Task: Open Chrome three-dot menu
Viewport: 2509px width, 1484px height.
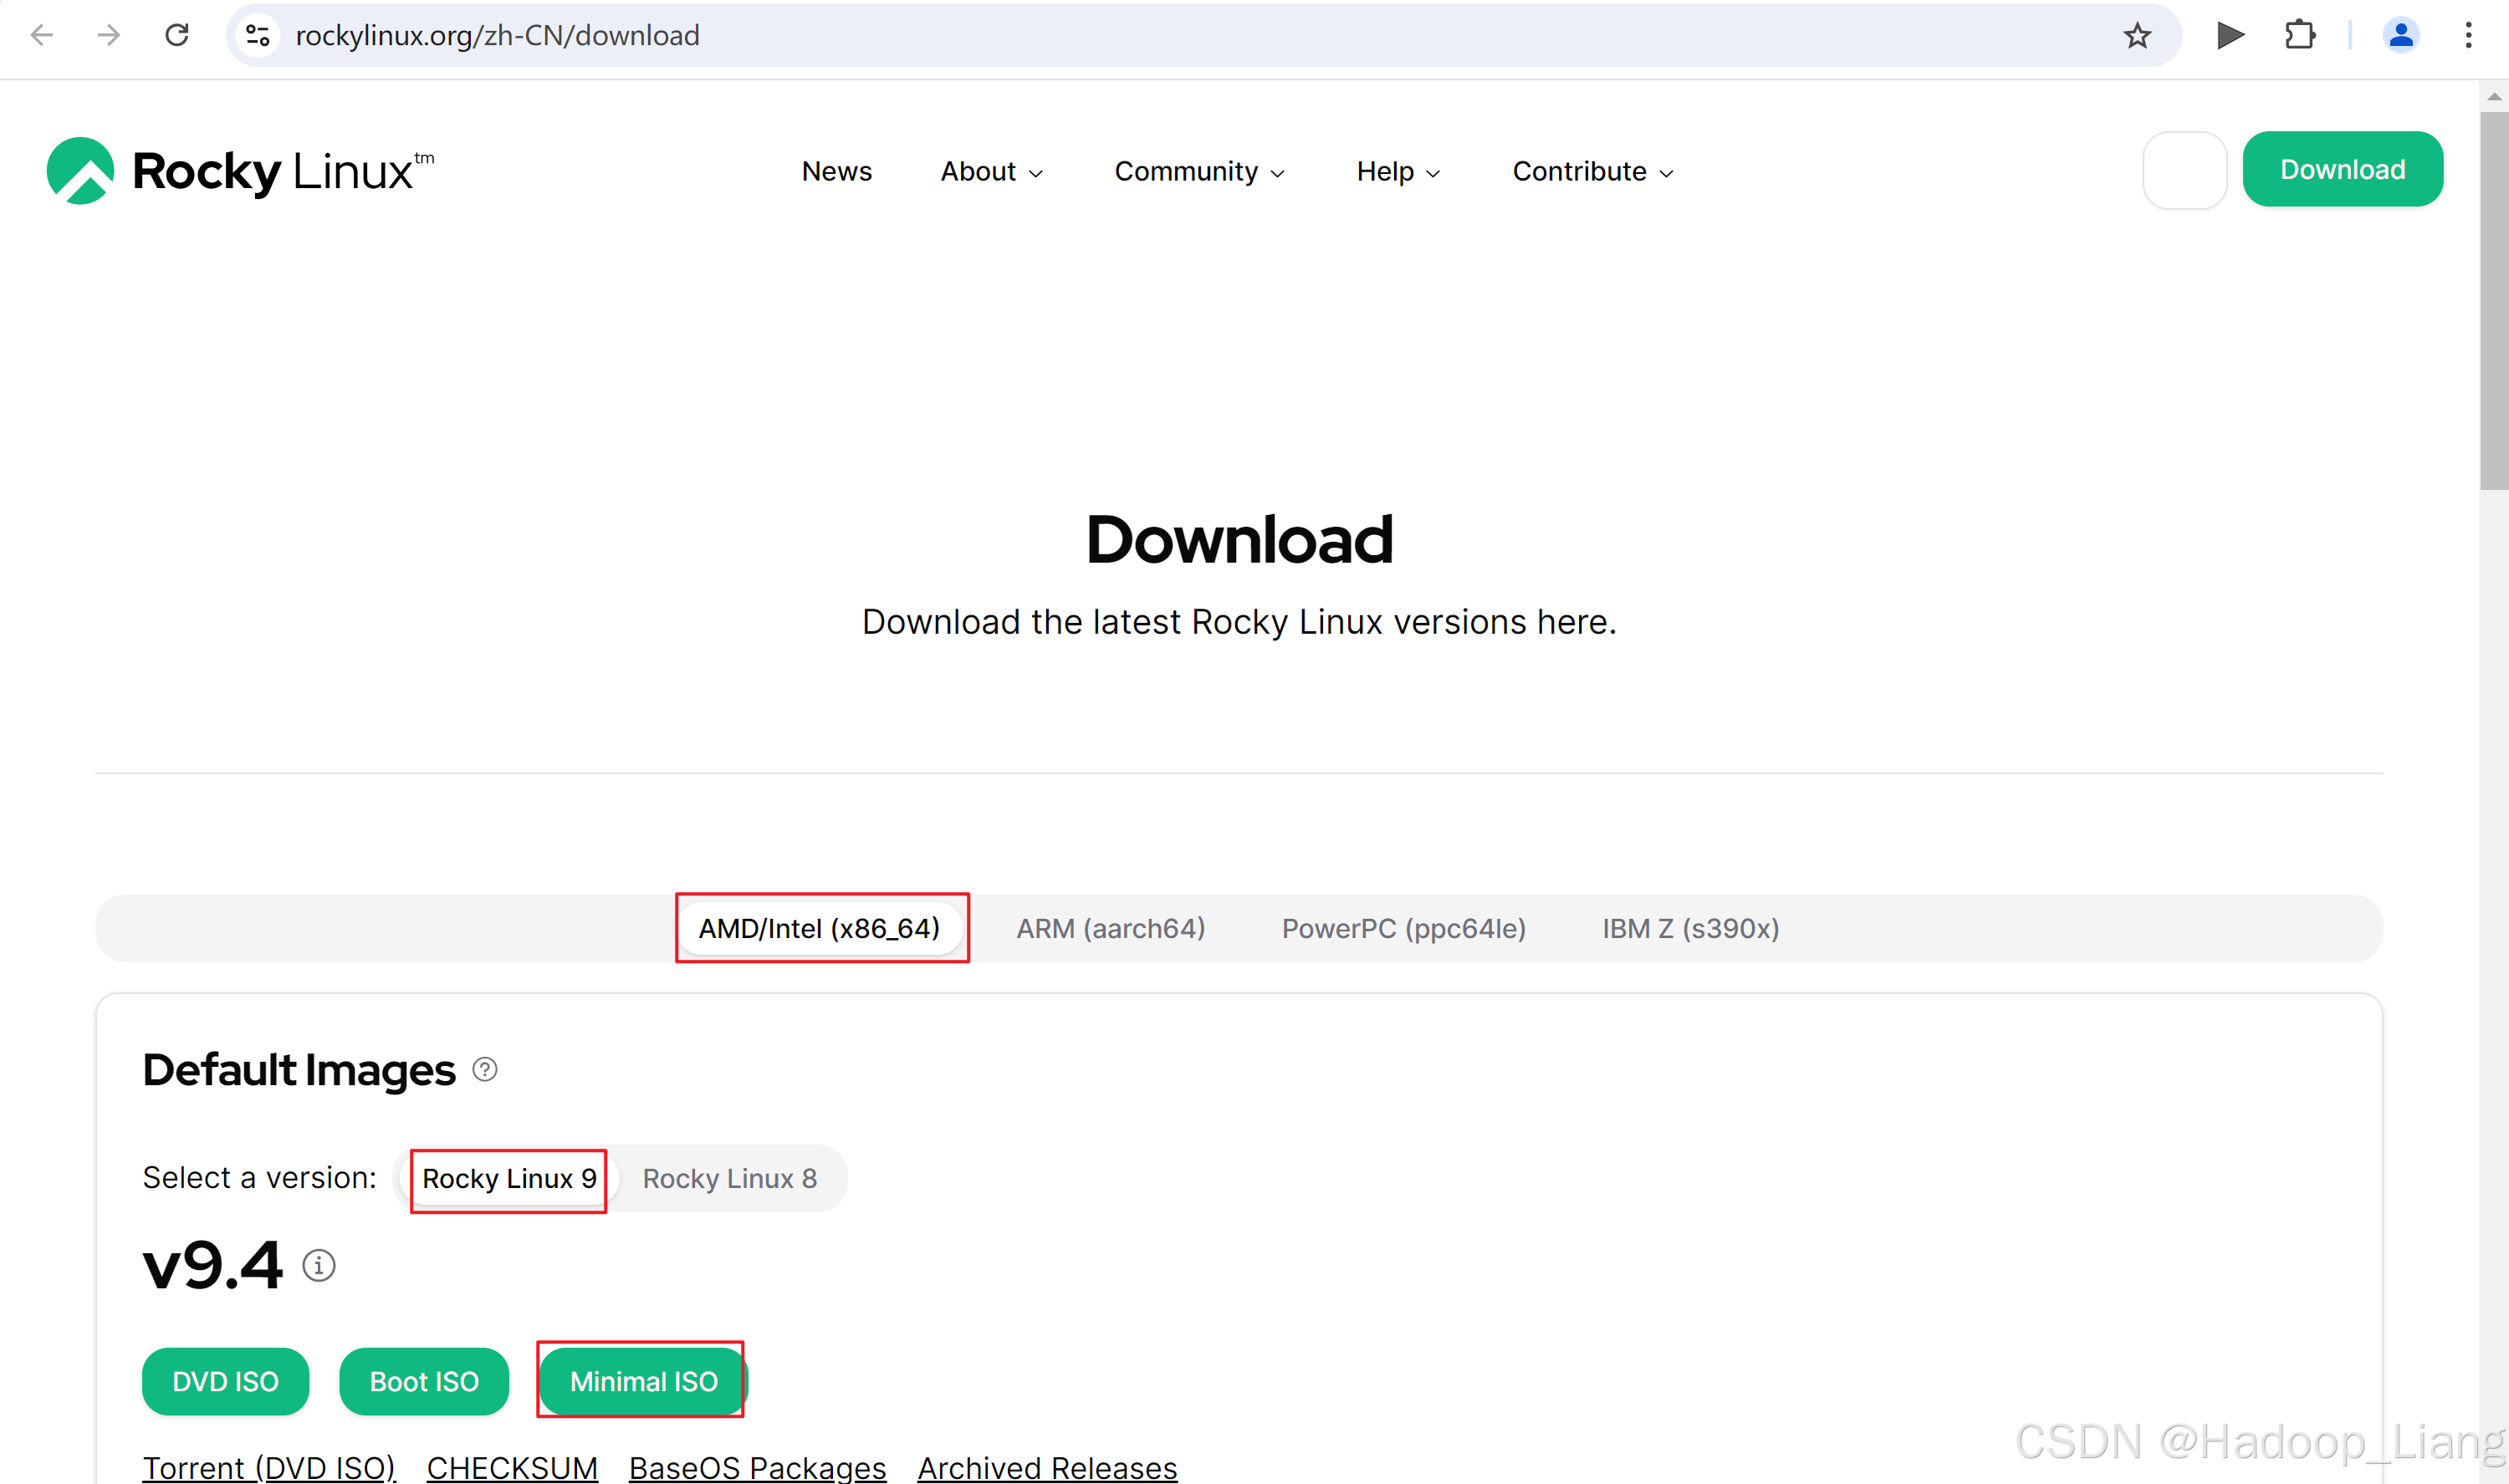Action: 2469,36
